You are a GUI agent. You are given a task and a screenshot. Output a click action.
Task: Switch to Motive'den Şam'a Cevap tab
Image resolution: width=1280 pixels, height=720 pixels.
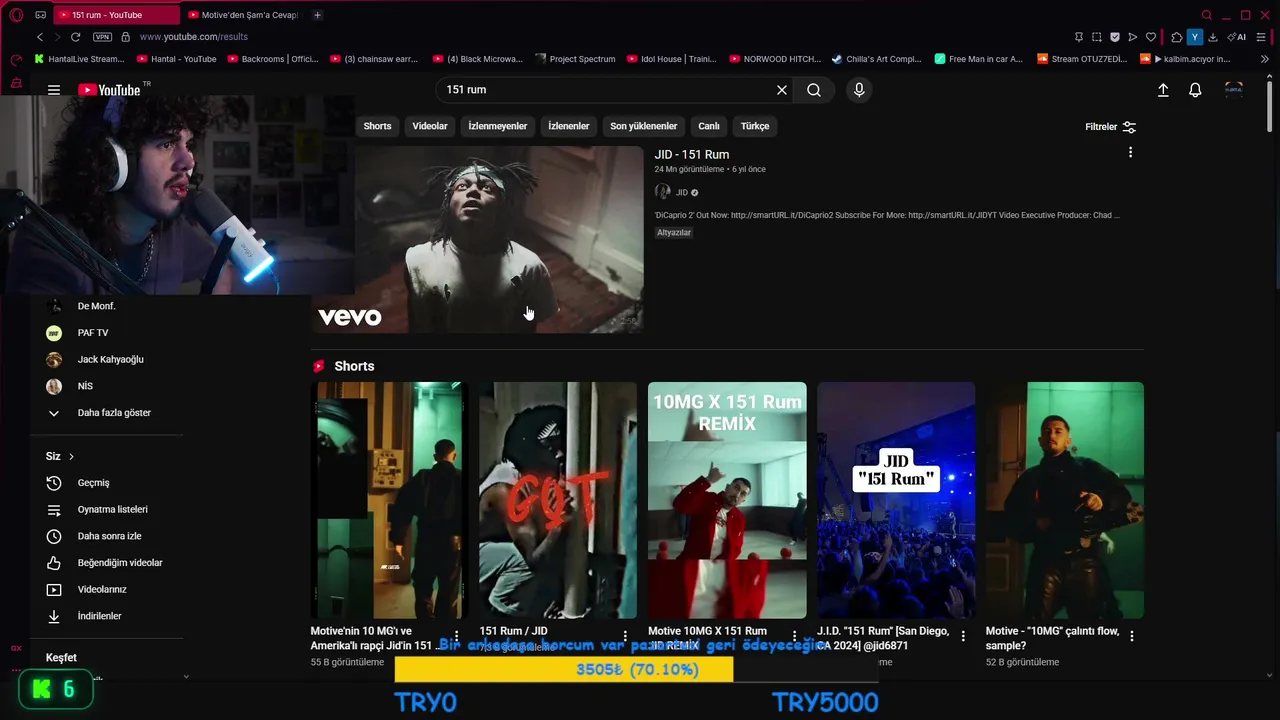point(244,15)
